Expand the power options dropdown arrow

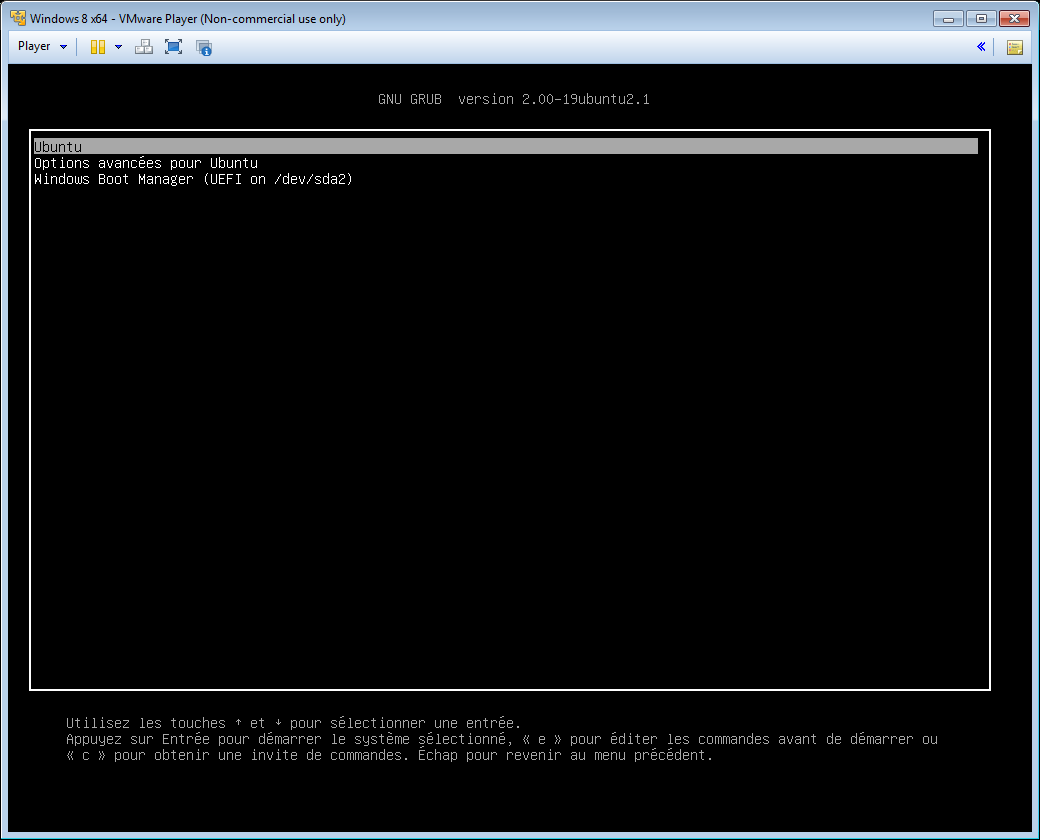pyautogui.click(x=119, y=47)
